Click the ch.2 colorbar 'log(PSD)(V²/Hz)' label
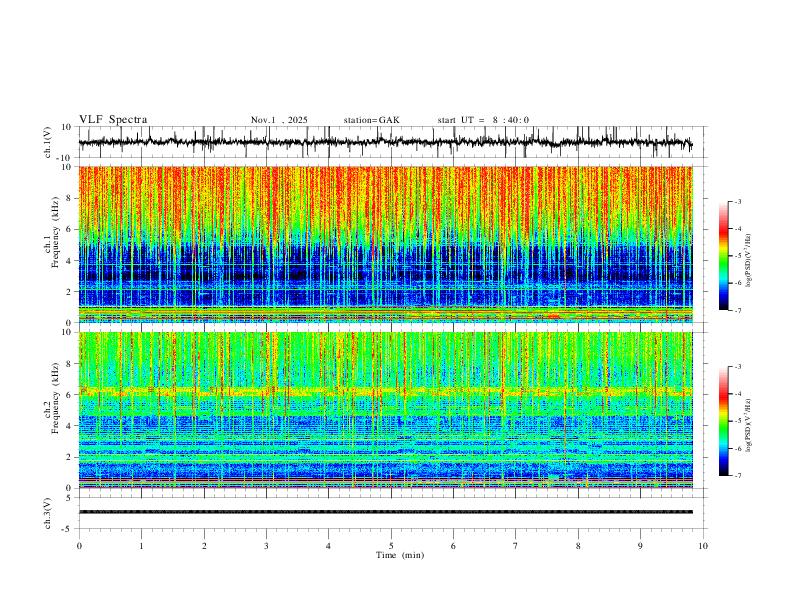The width and height of the screenshot is (792, 612). (x=749, y=426)
